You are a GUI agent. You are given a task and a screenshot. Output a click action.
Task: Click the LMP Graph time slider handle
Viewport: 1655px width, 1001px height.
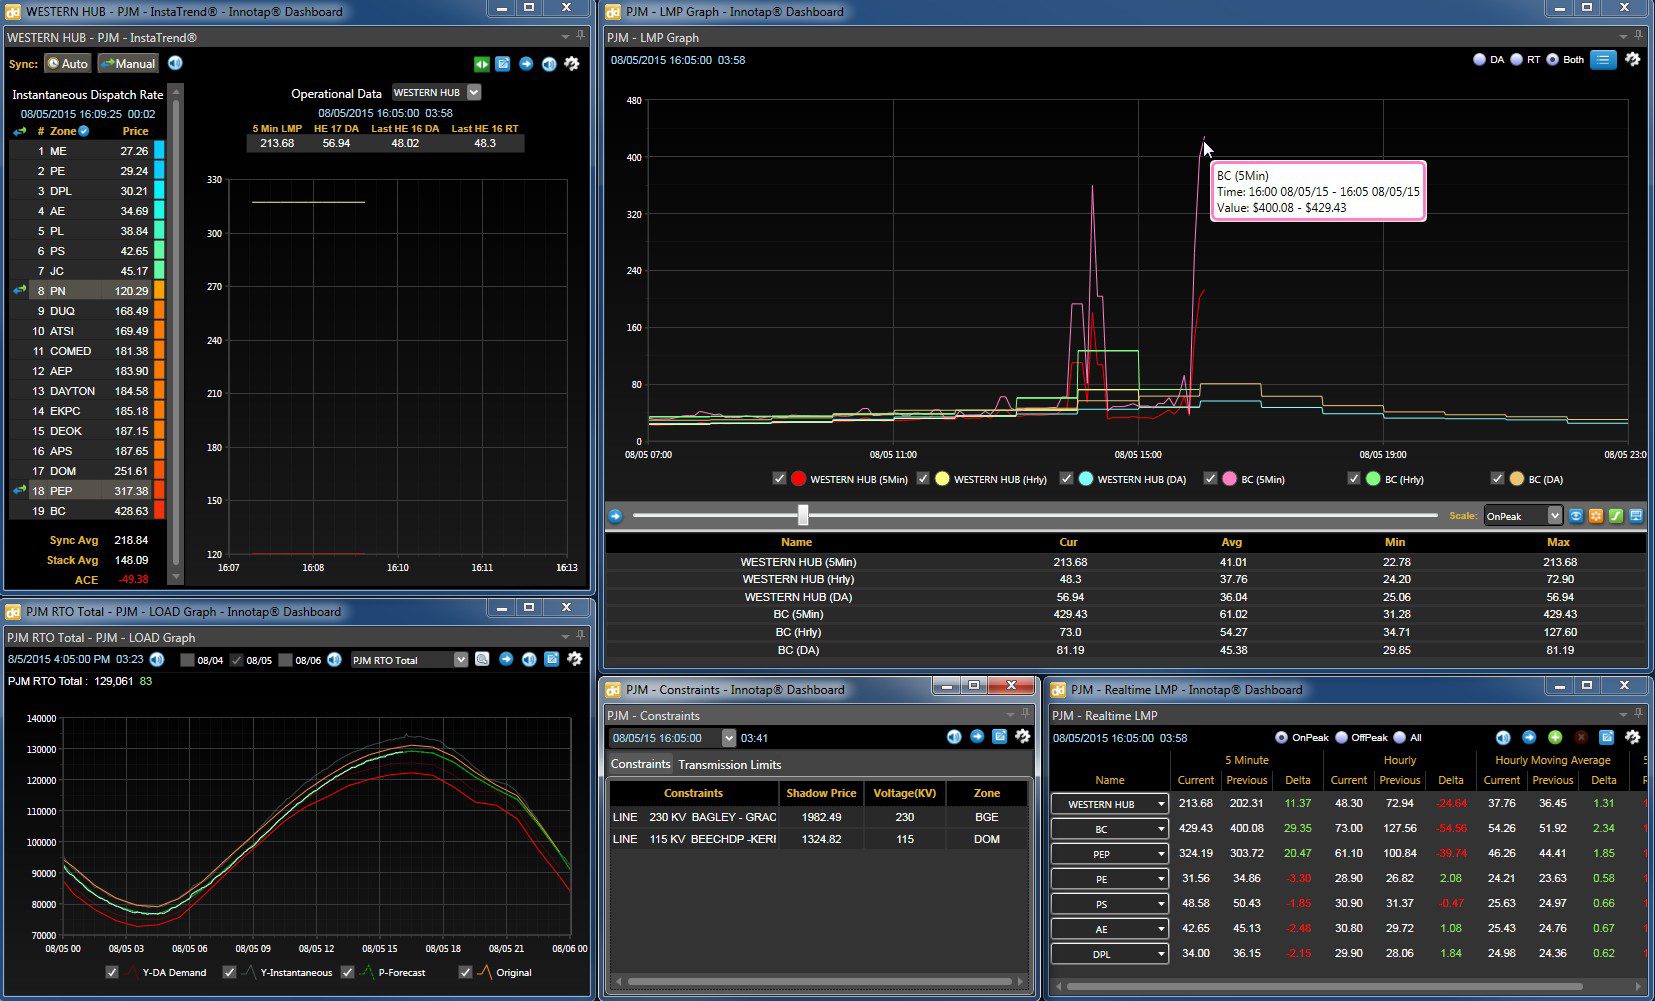(x=803, y=515)
